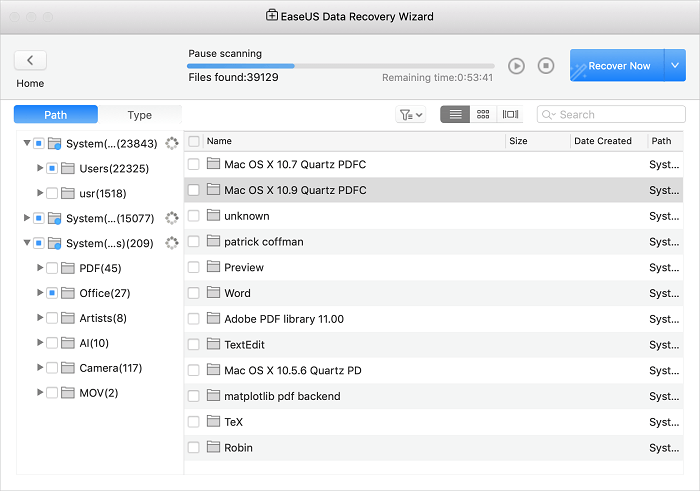Click the Camera(117) folder icon
This screenshot has width=700, height=491.
(68, 368)
